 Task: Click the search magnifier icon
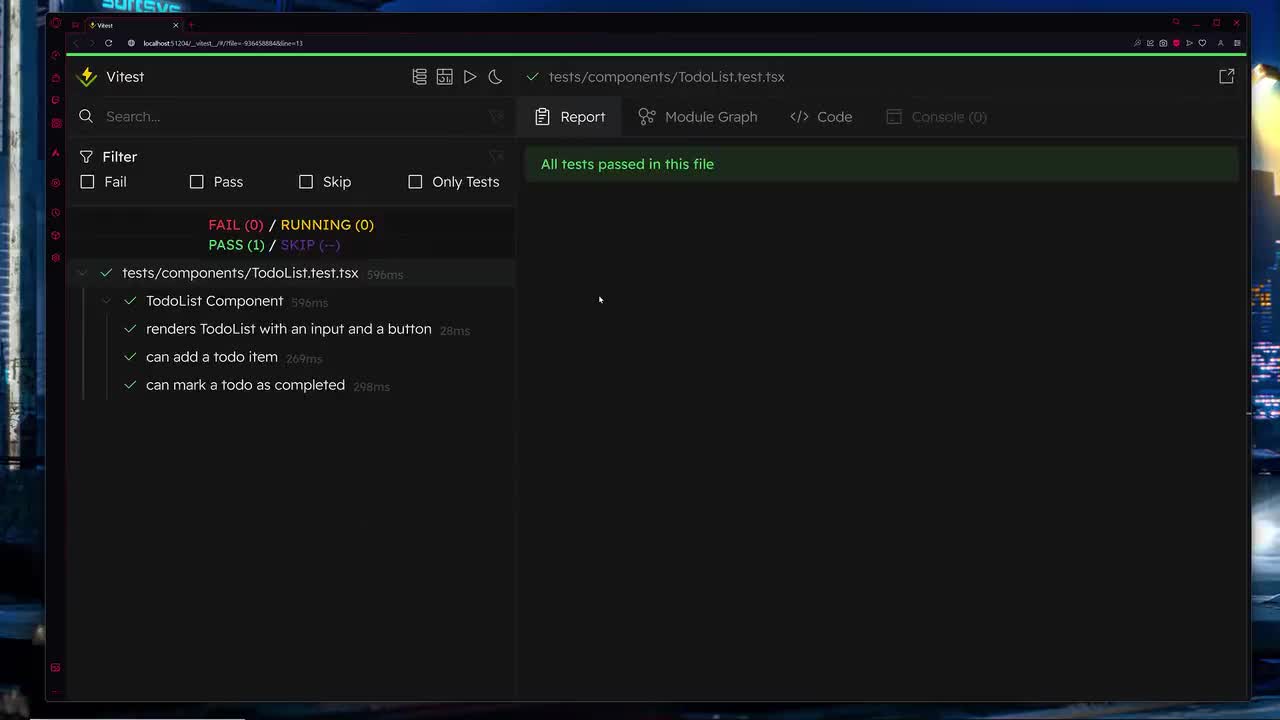(86, 116)
